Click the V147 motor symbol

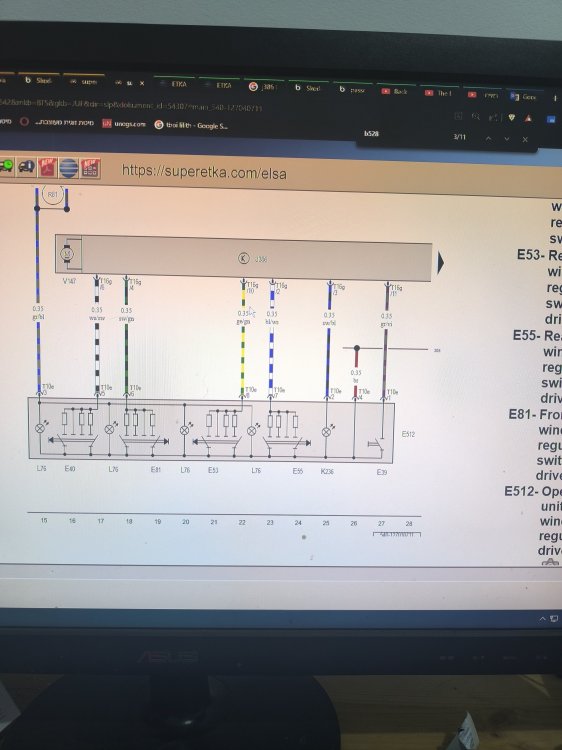coord(67,254)
